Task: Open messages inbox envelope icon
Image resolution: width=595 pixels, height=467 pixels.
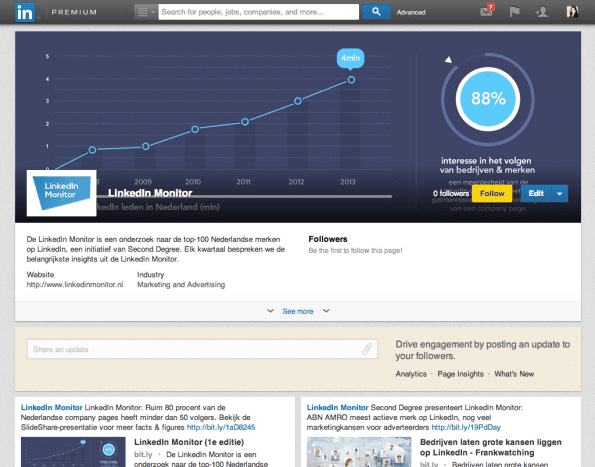Action: [487, 11]
